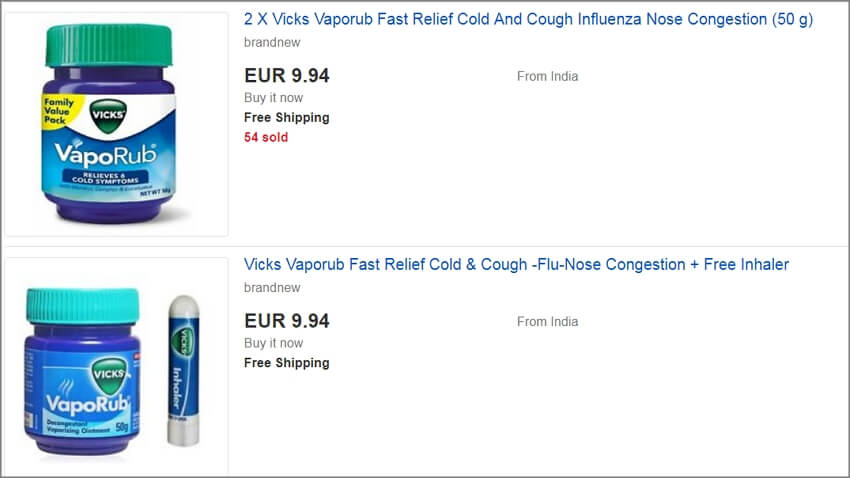Click Buy it now under second listing
The height and width of the screenshot is (478, 850).
coord(273,344)
